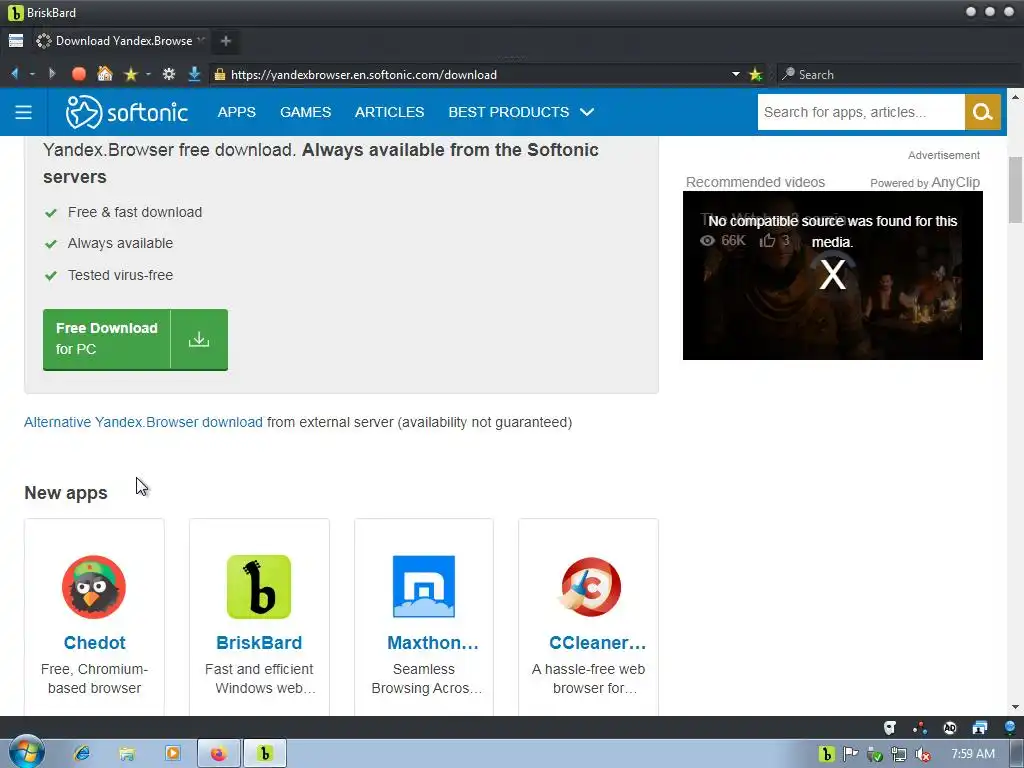Click the magnifier icon in browser search box

pyautogui.click(x=788, y=74)
